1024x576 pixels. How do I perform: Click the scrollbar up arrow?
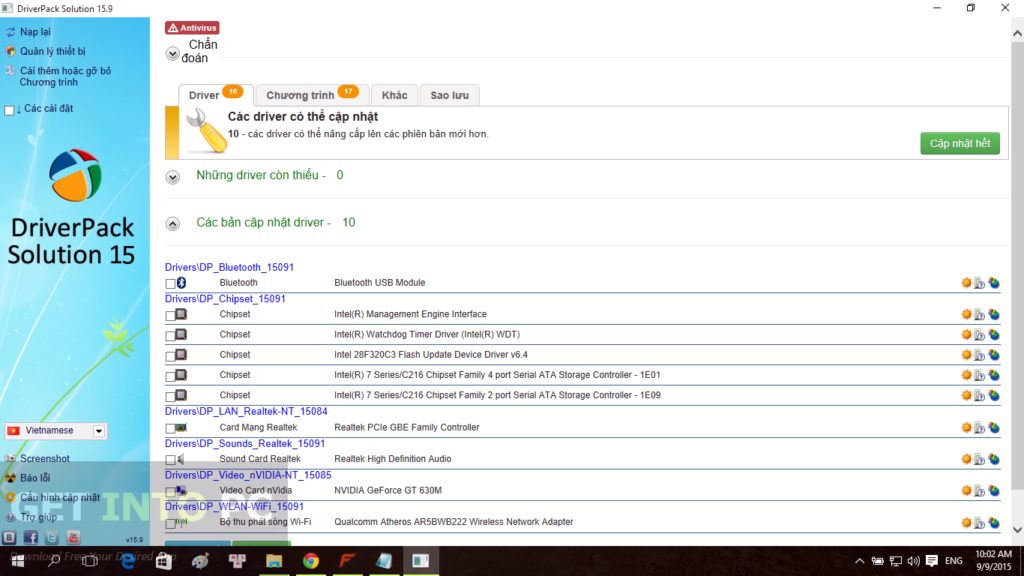point(1017,34)
